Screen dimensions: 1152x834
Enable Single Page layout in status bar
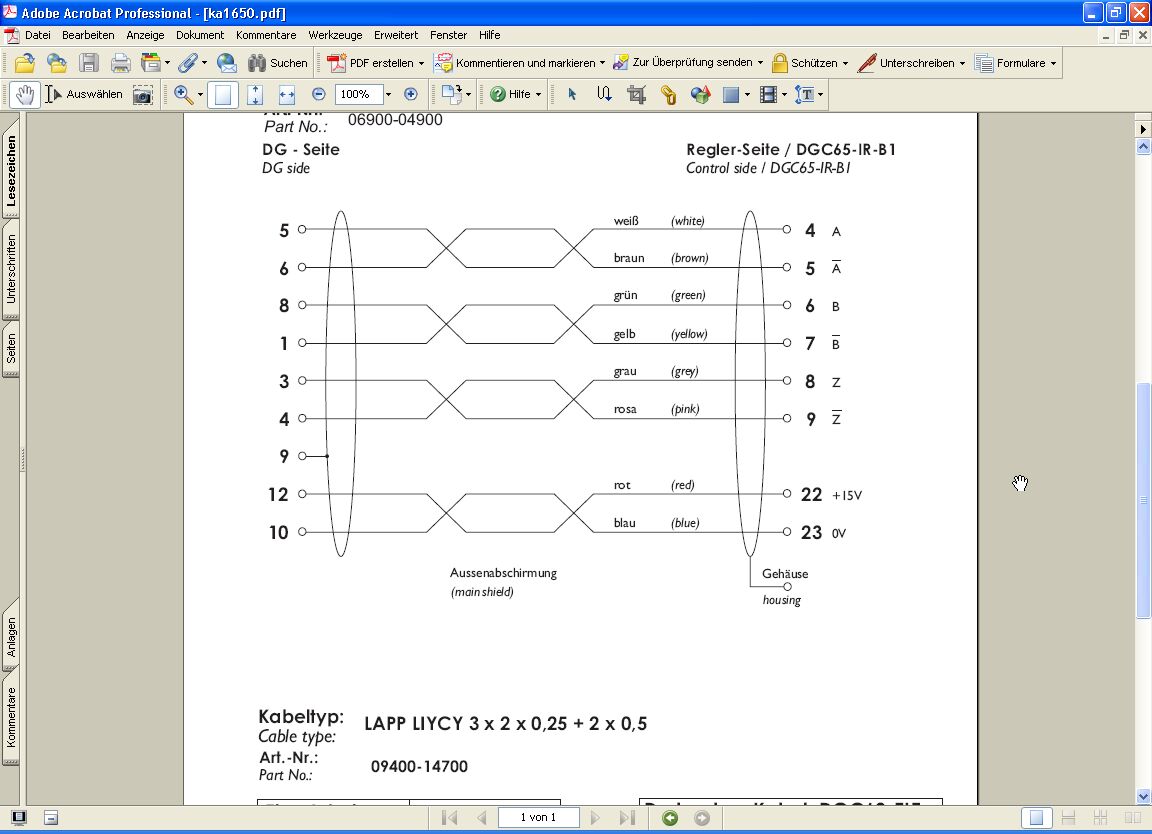(x=1037, y=818)
